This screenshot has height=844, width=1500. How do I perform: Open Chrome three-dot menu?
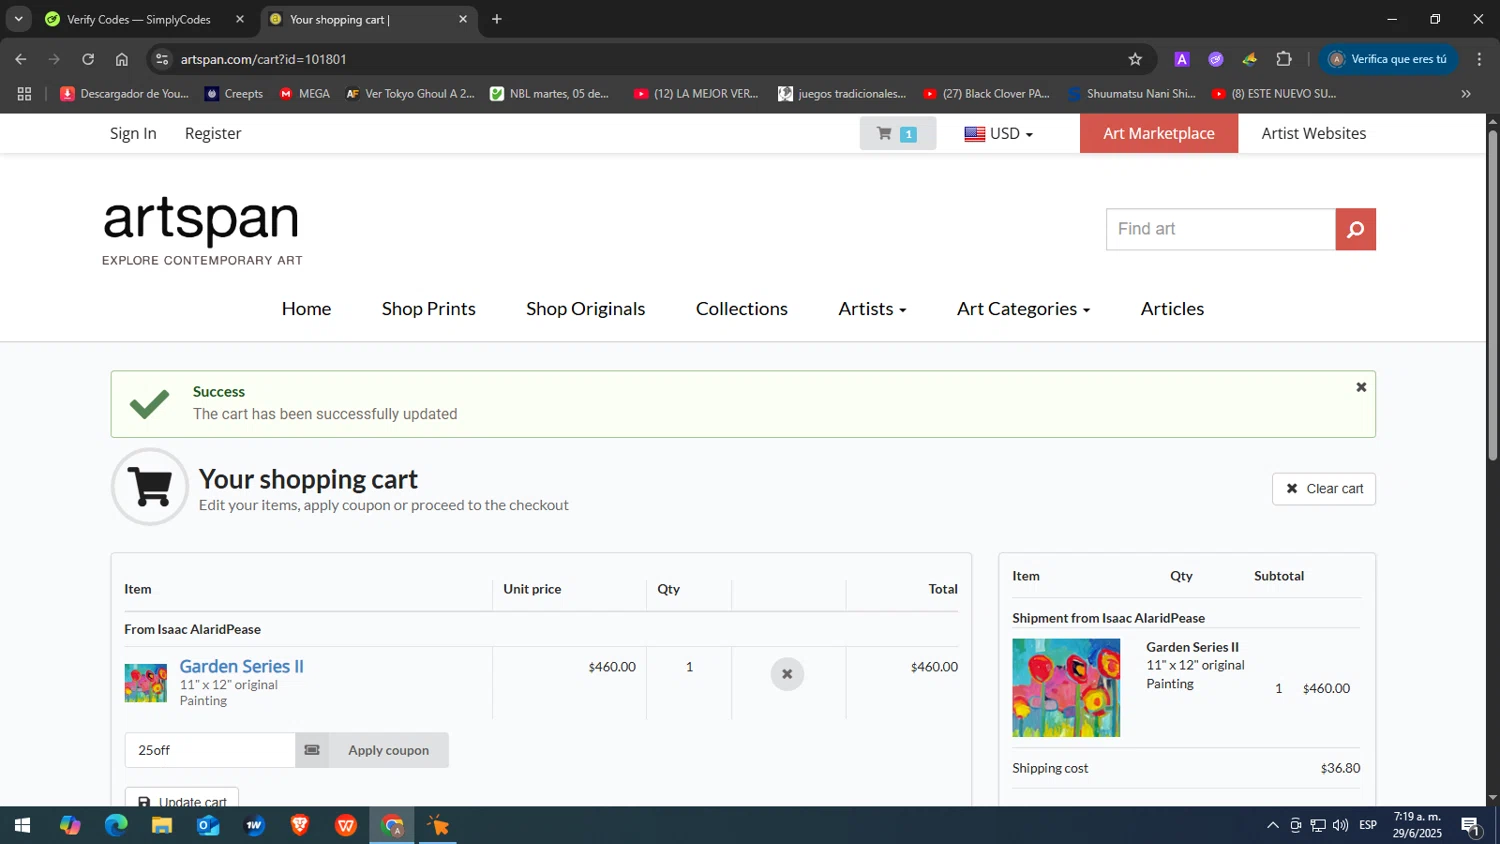point(1479,59)
